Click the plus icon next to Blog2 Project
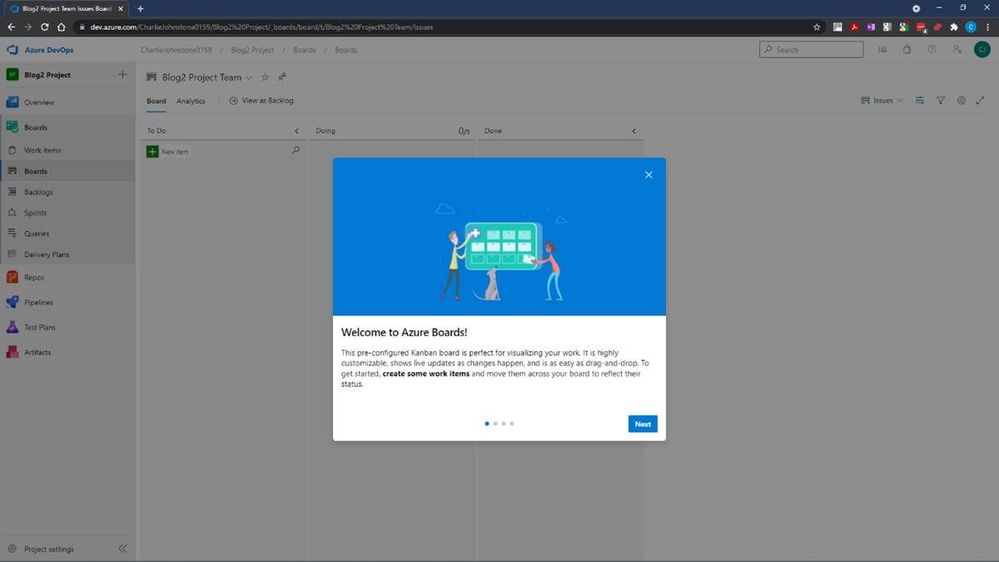The width and height of the screenshot is (999, 562). click(122, 75)
